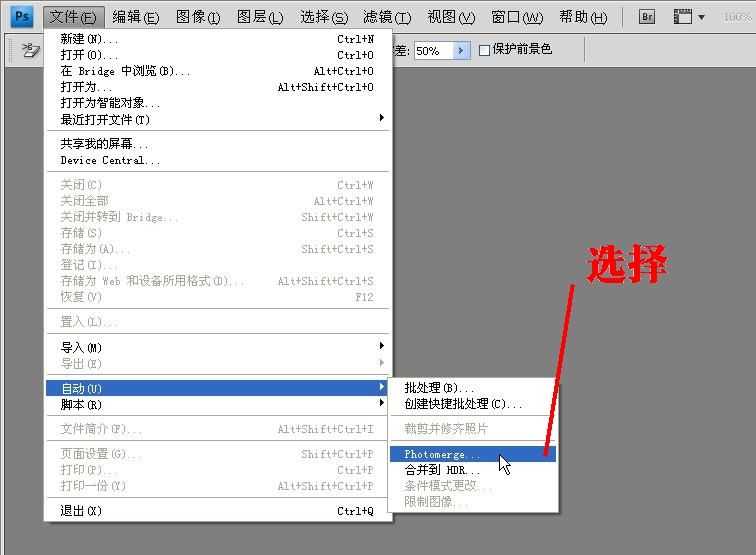The height and width of the screenshot is (555, 756).
Task: Choose 打开为... menu entry
Action: point(217,87)
